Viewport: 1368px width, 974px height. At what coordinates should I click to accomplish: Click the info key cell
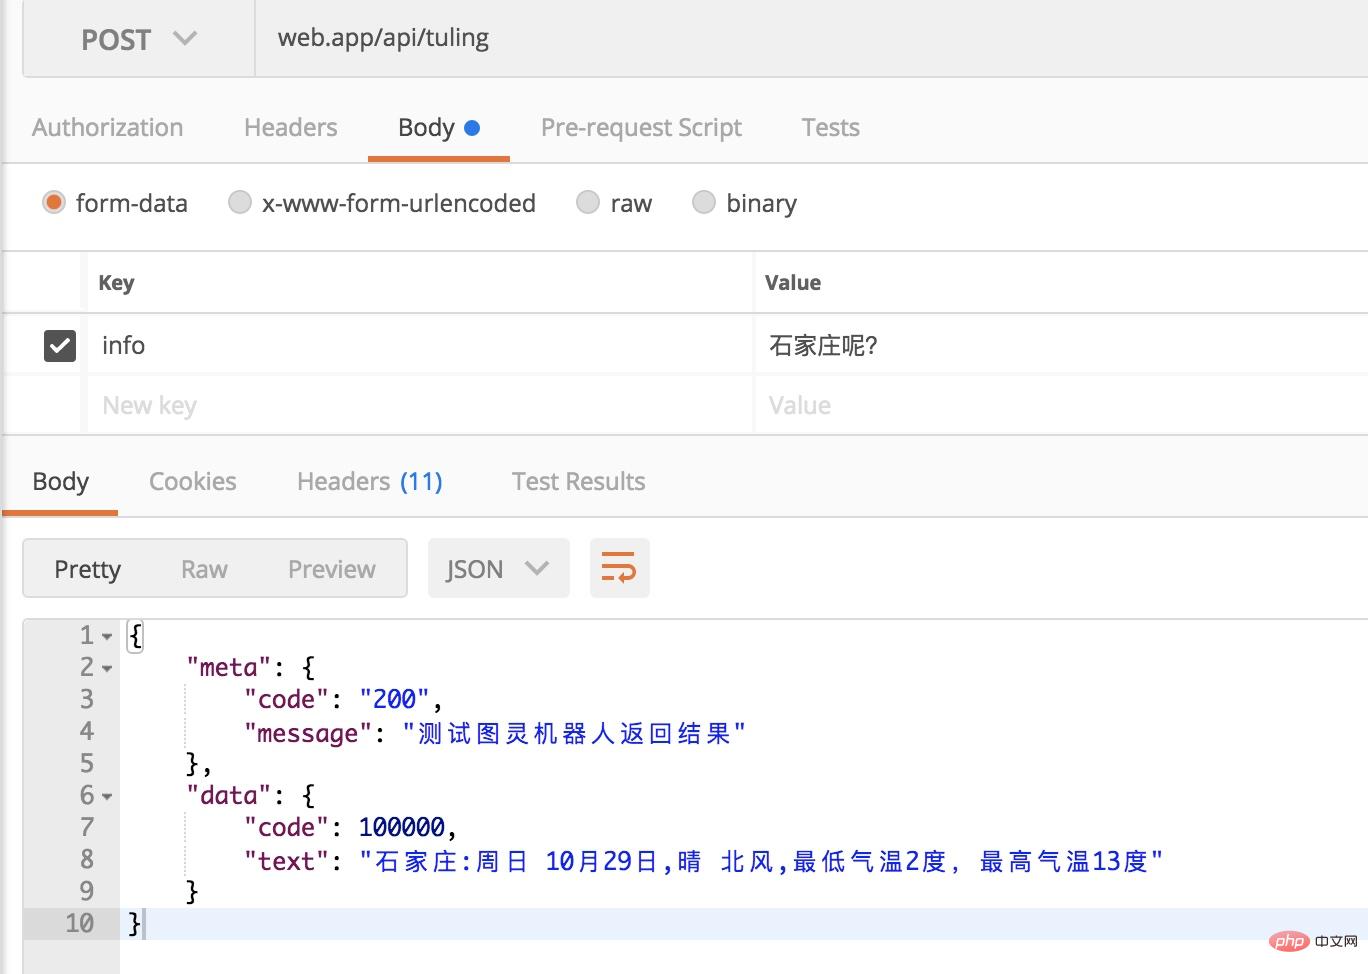tap(419, 345)
